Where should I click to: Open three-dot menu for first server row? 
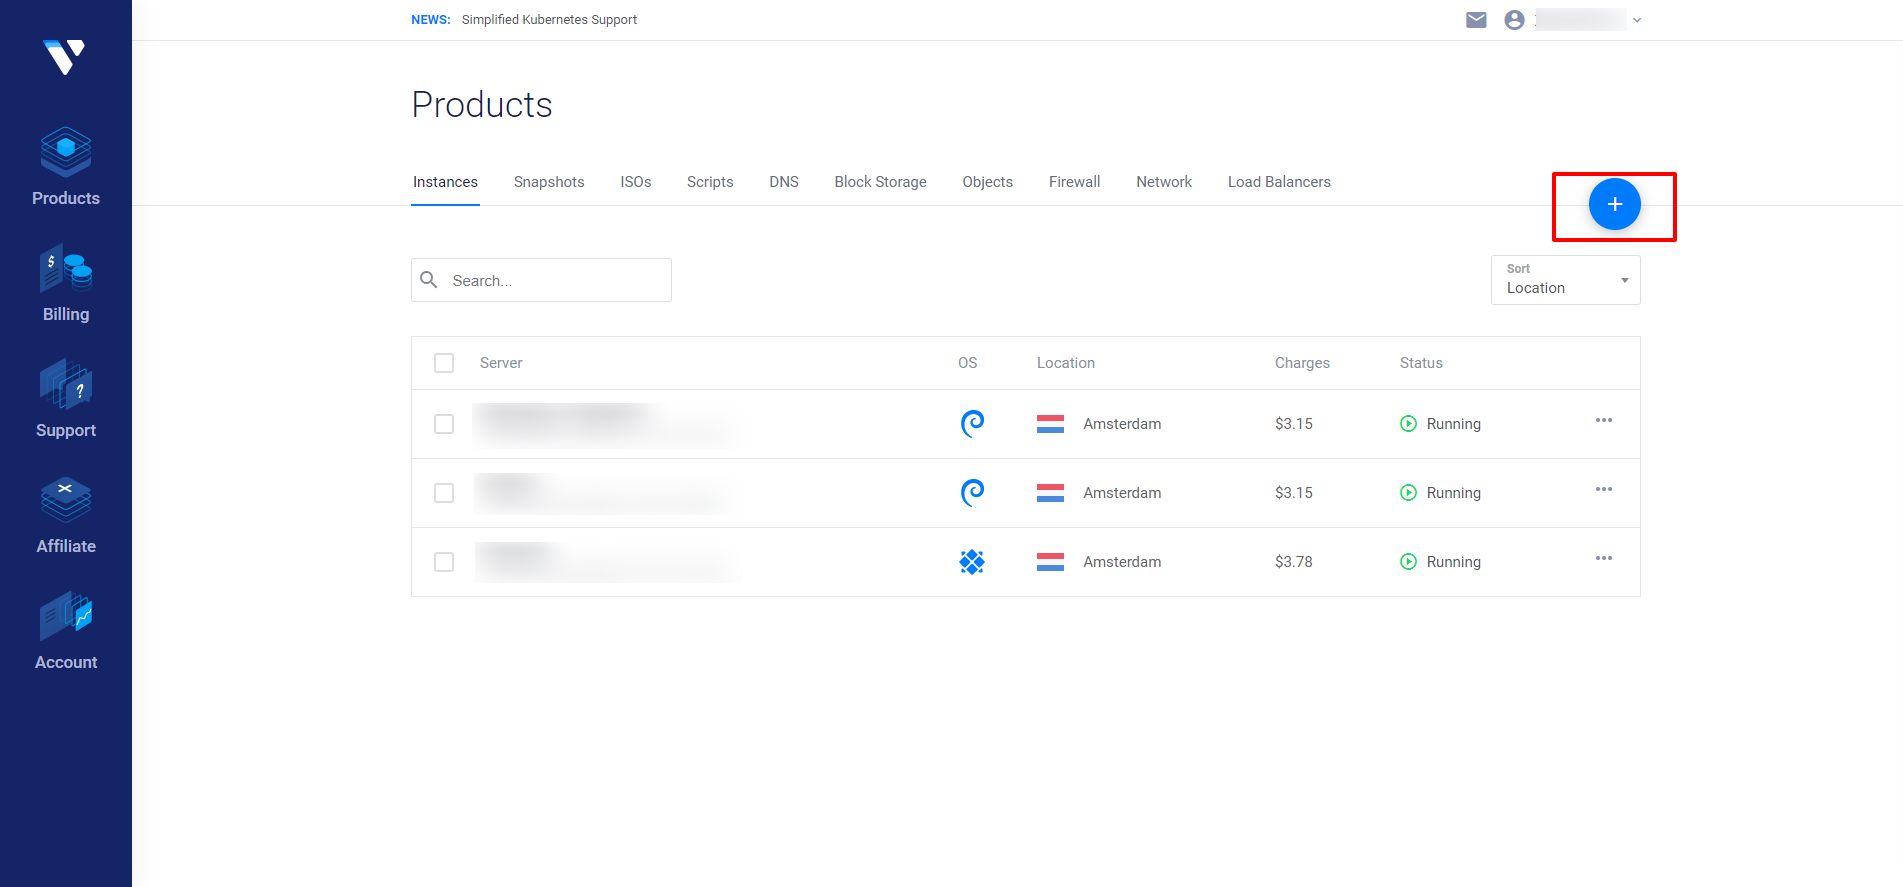click(1604, 420)
